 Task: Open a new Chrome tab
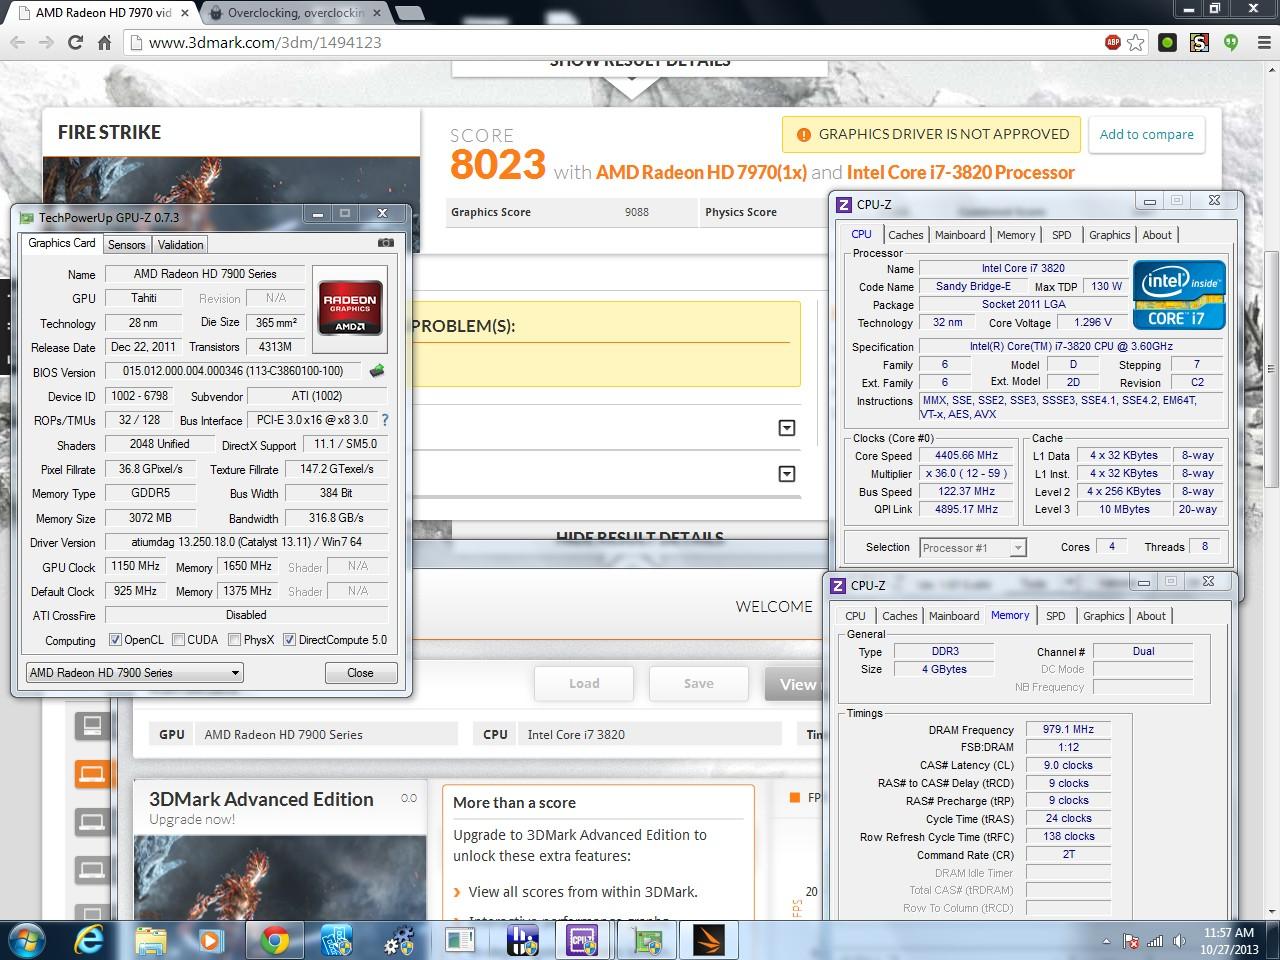(x=410, y=13)
